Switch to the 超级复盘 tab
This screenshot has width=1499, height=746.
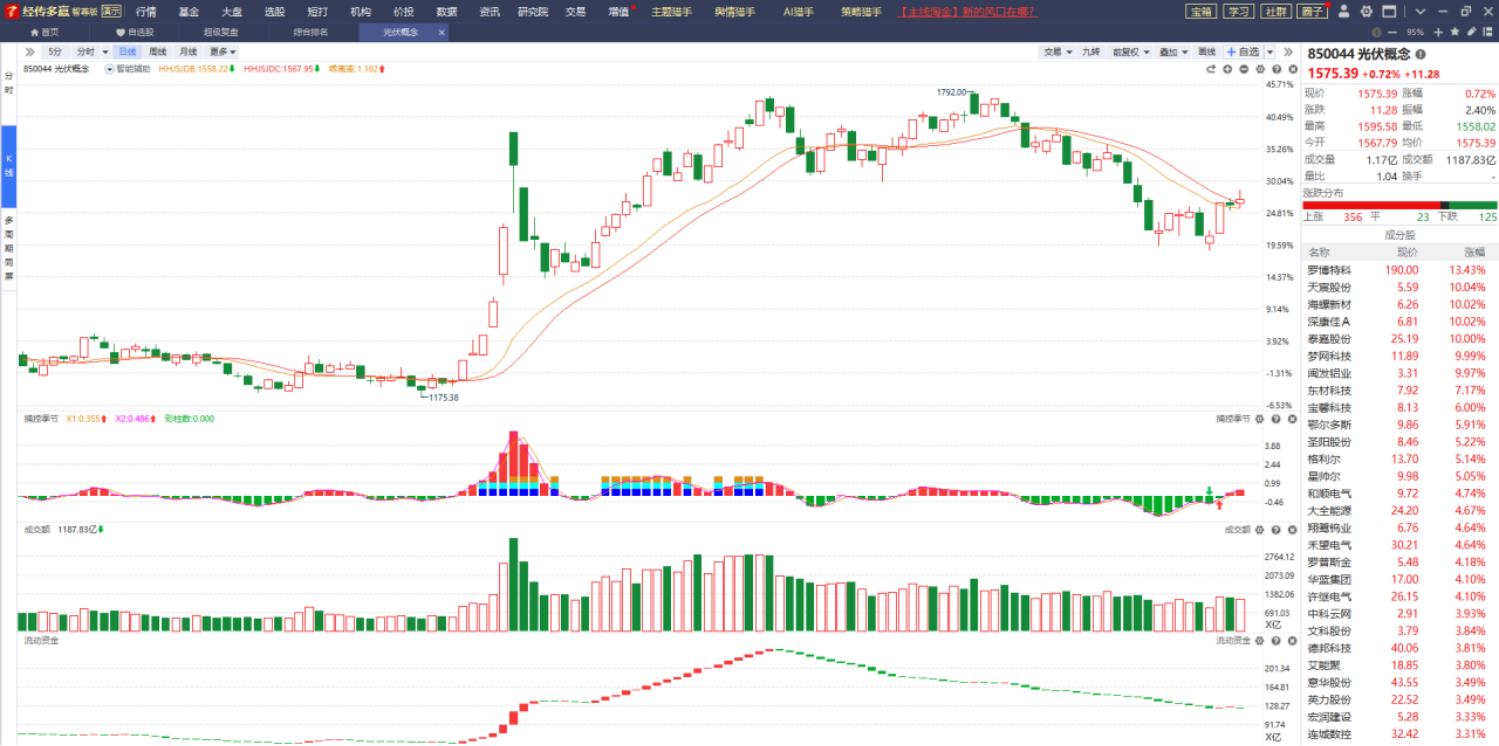coord(221,32)
